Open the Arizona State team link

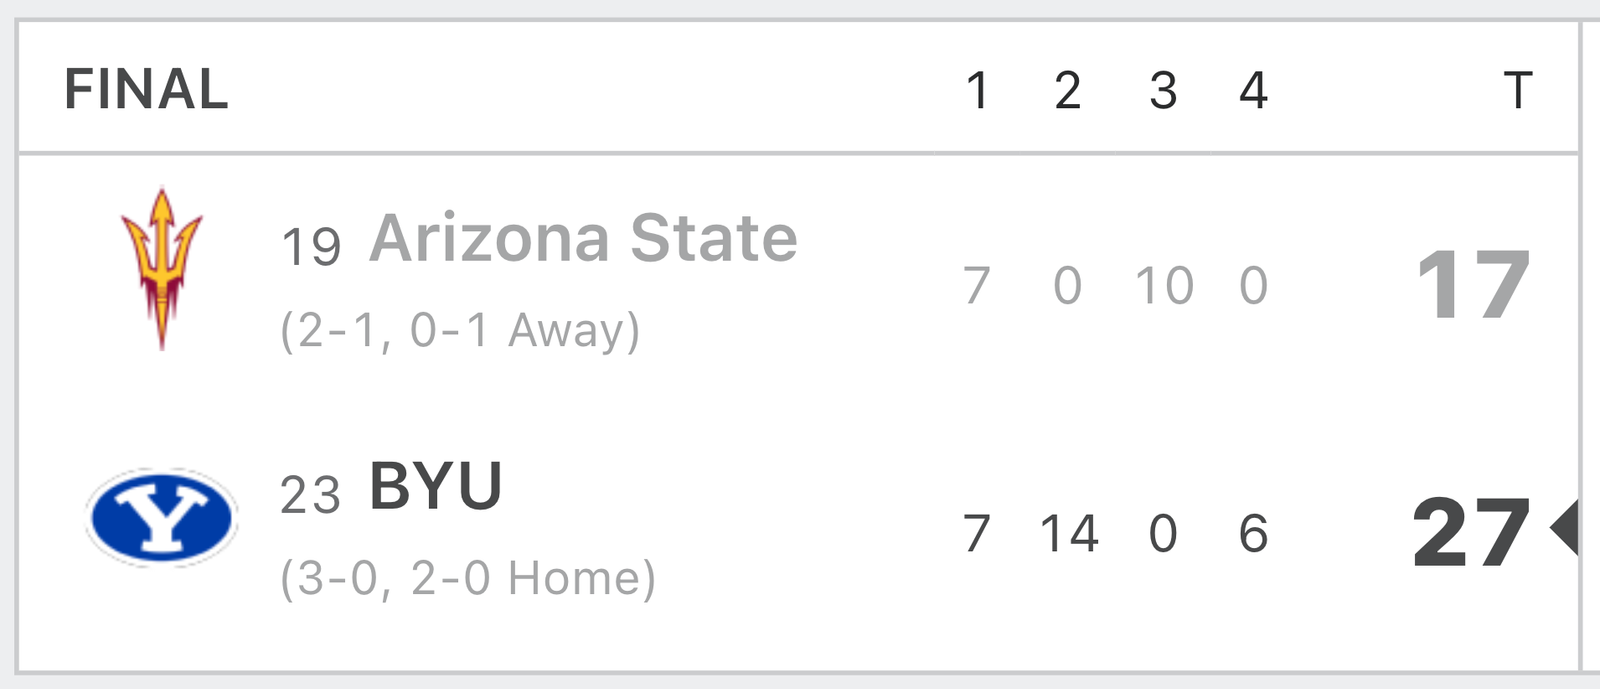click(x=583, y=238)
